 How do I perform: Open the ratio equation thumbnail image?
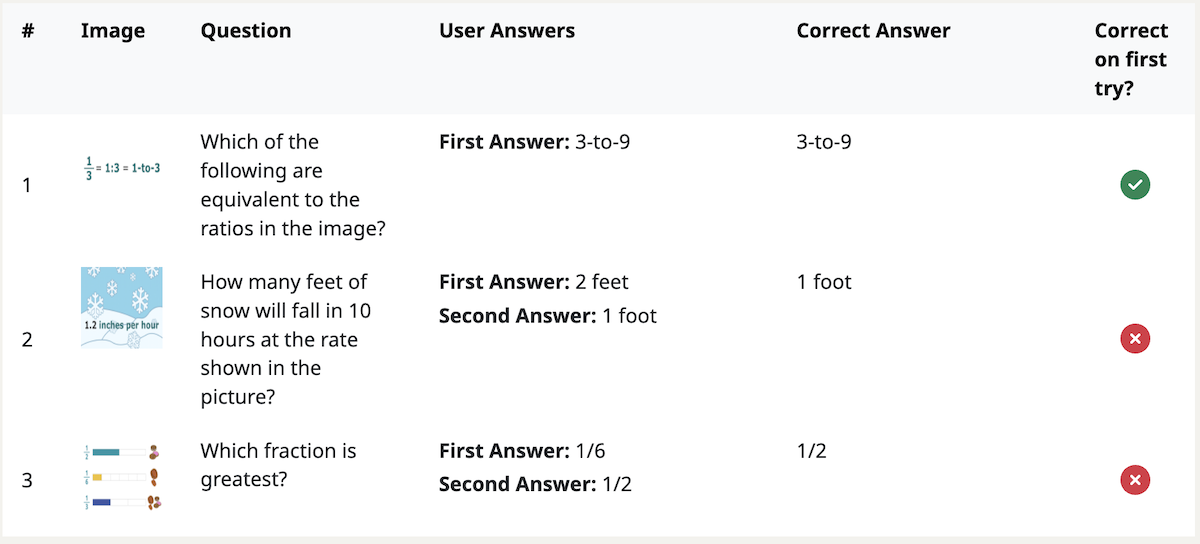[x=121, y=168]
